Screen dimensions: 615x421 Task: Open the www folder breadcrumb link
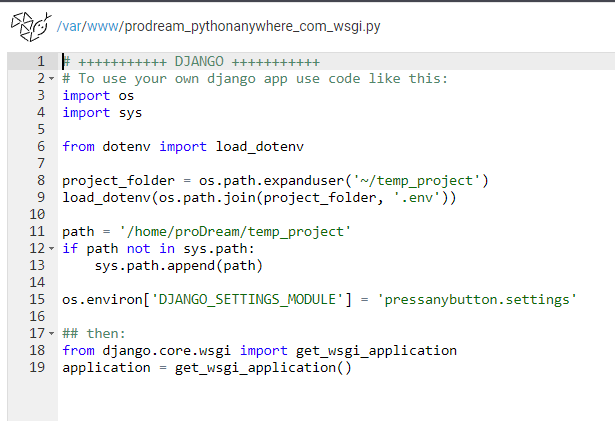pyautogui.click(x=102, y=26)
